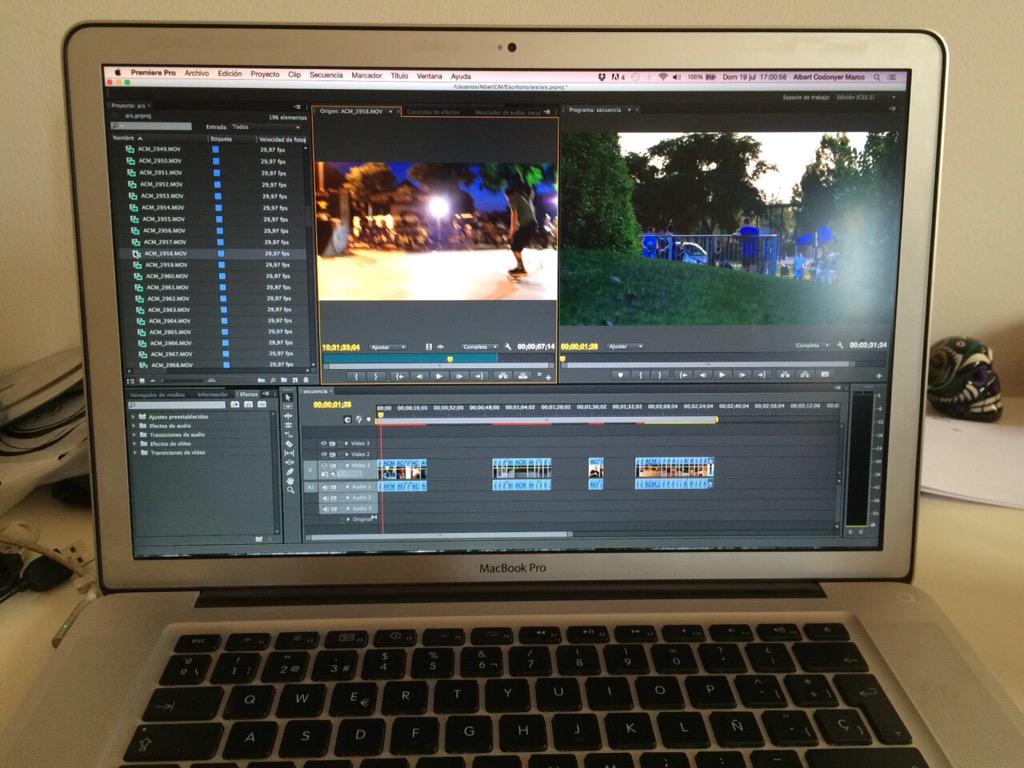This screenshot has width=1024, height=768.
Task: Click Export Frame camera in Program monitor
Action: pos(825,374)
